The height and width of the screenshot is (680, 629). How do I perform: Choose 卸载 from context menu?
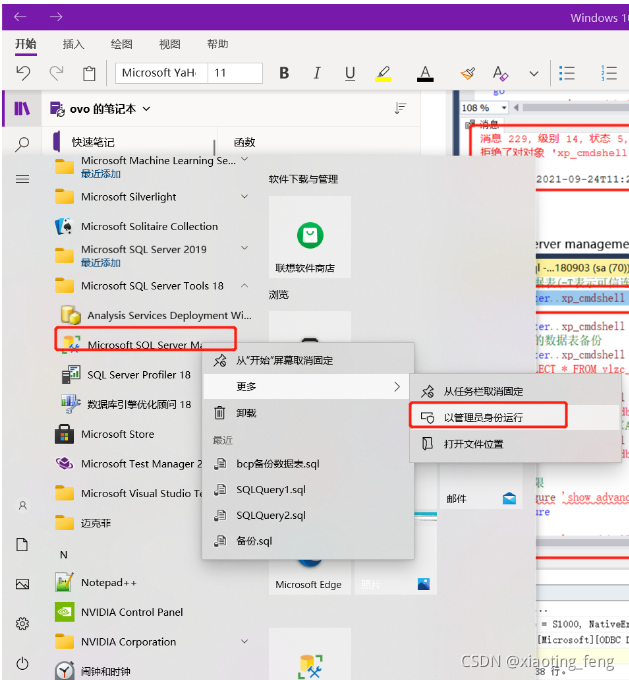tap(308, 413)
